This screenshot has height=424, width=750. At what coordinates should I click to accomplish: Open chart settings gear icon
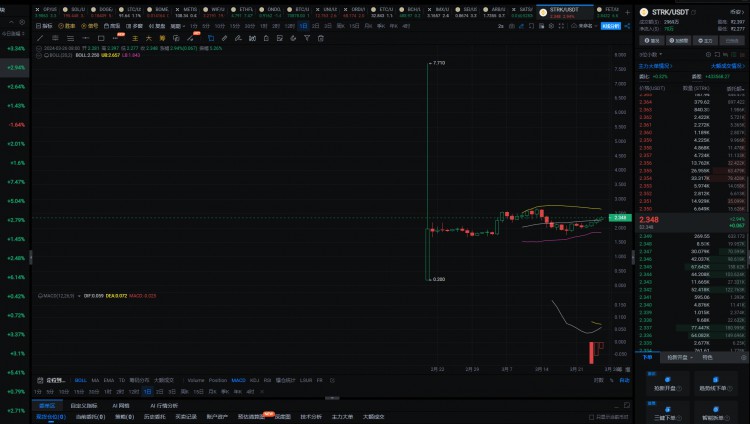551,26
